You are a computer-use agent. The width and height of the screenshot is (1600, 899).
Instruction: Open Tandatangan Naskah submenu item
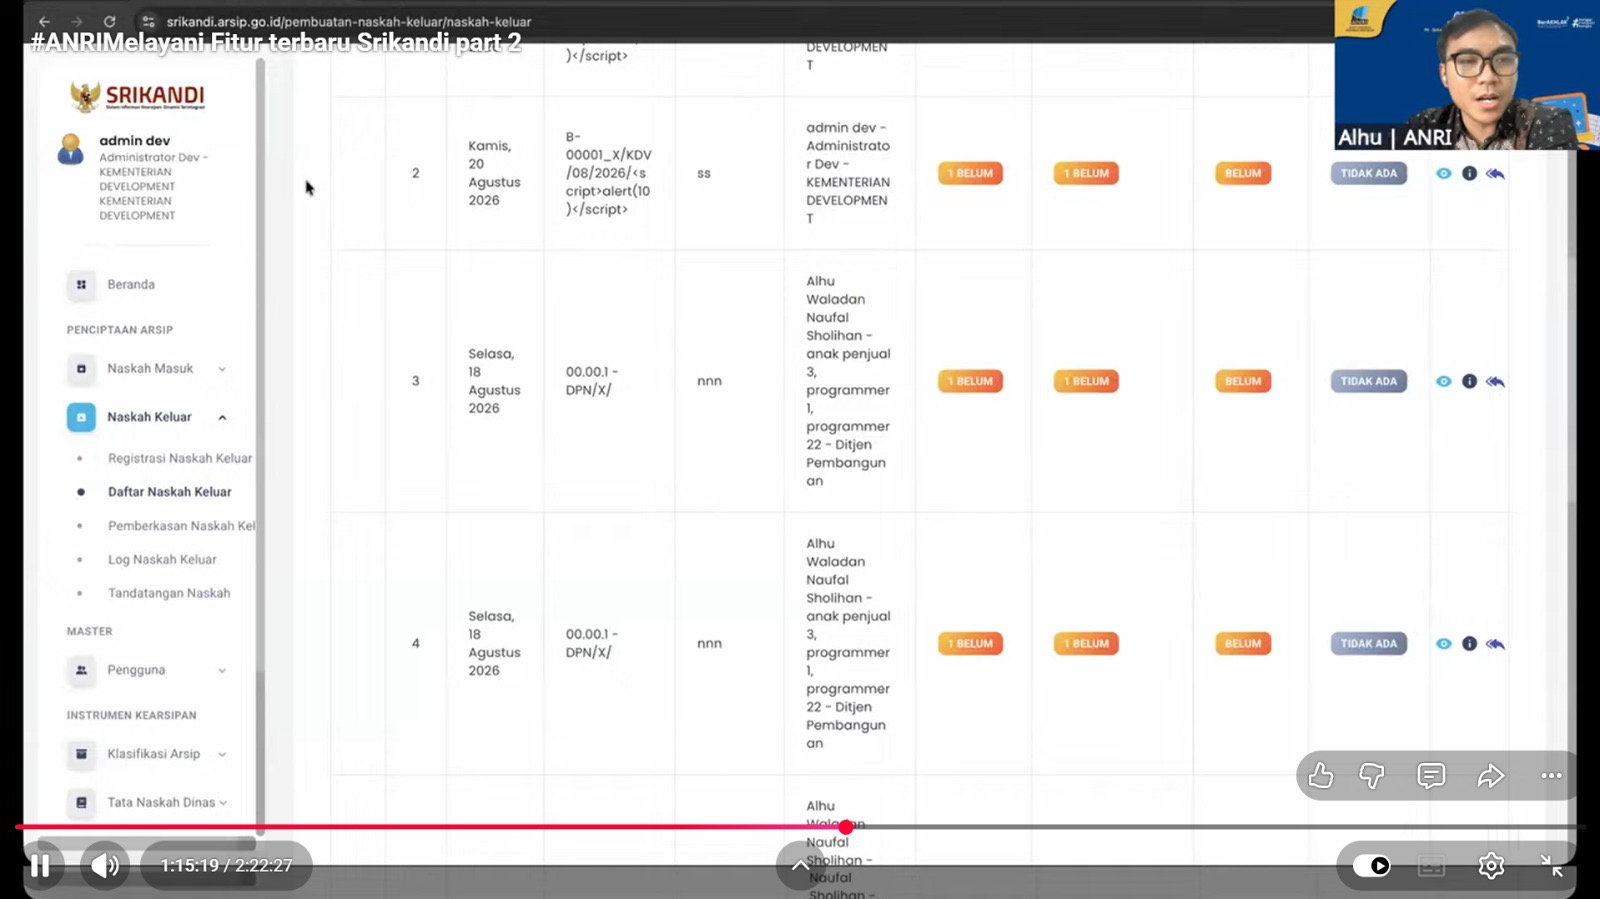169,593
